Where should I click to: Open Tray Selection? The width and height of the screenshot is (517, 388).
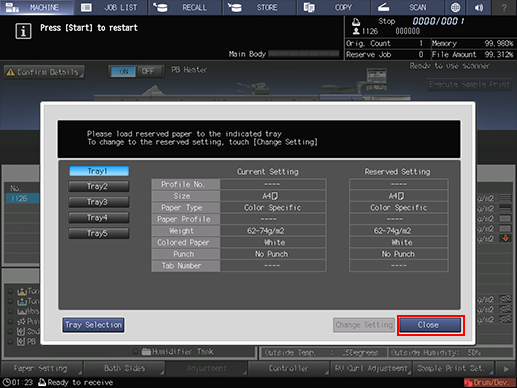[x=93, y=325]
